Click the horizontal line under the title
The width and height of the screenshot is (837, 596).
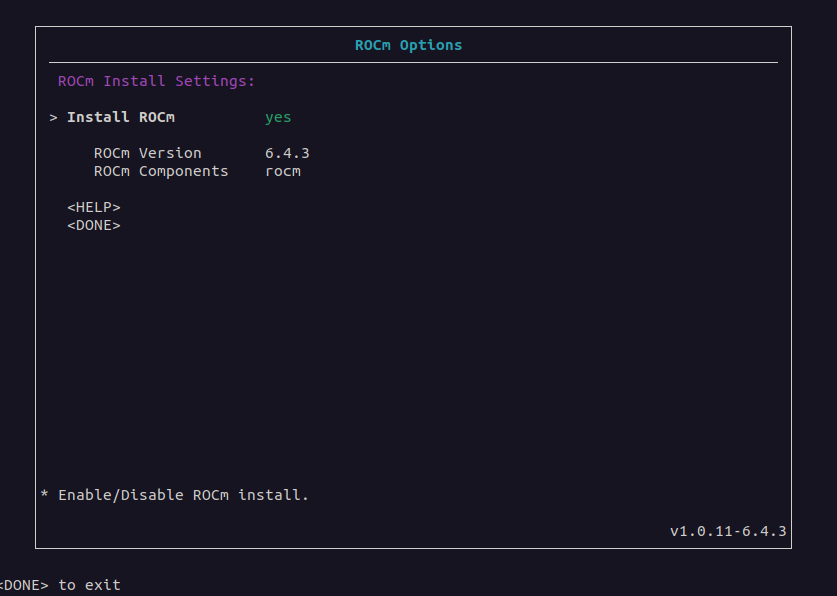(x=413, y=63)
